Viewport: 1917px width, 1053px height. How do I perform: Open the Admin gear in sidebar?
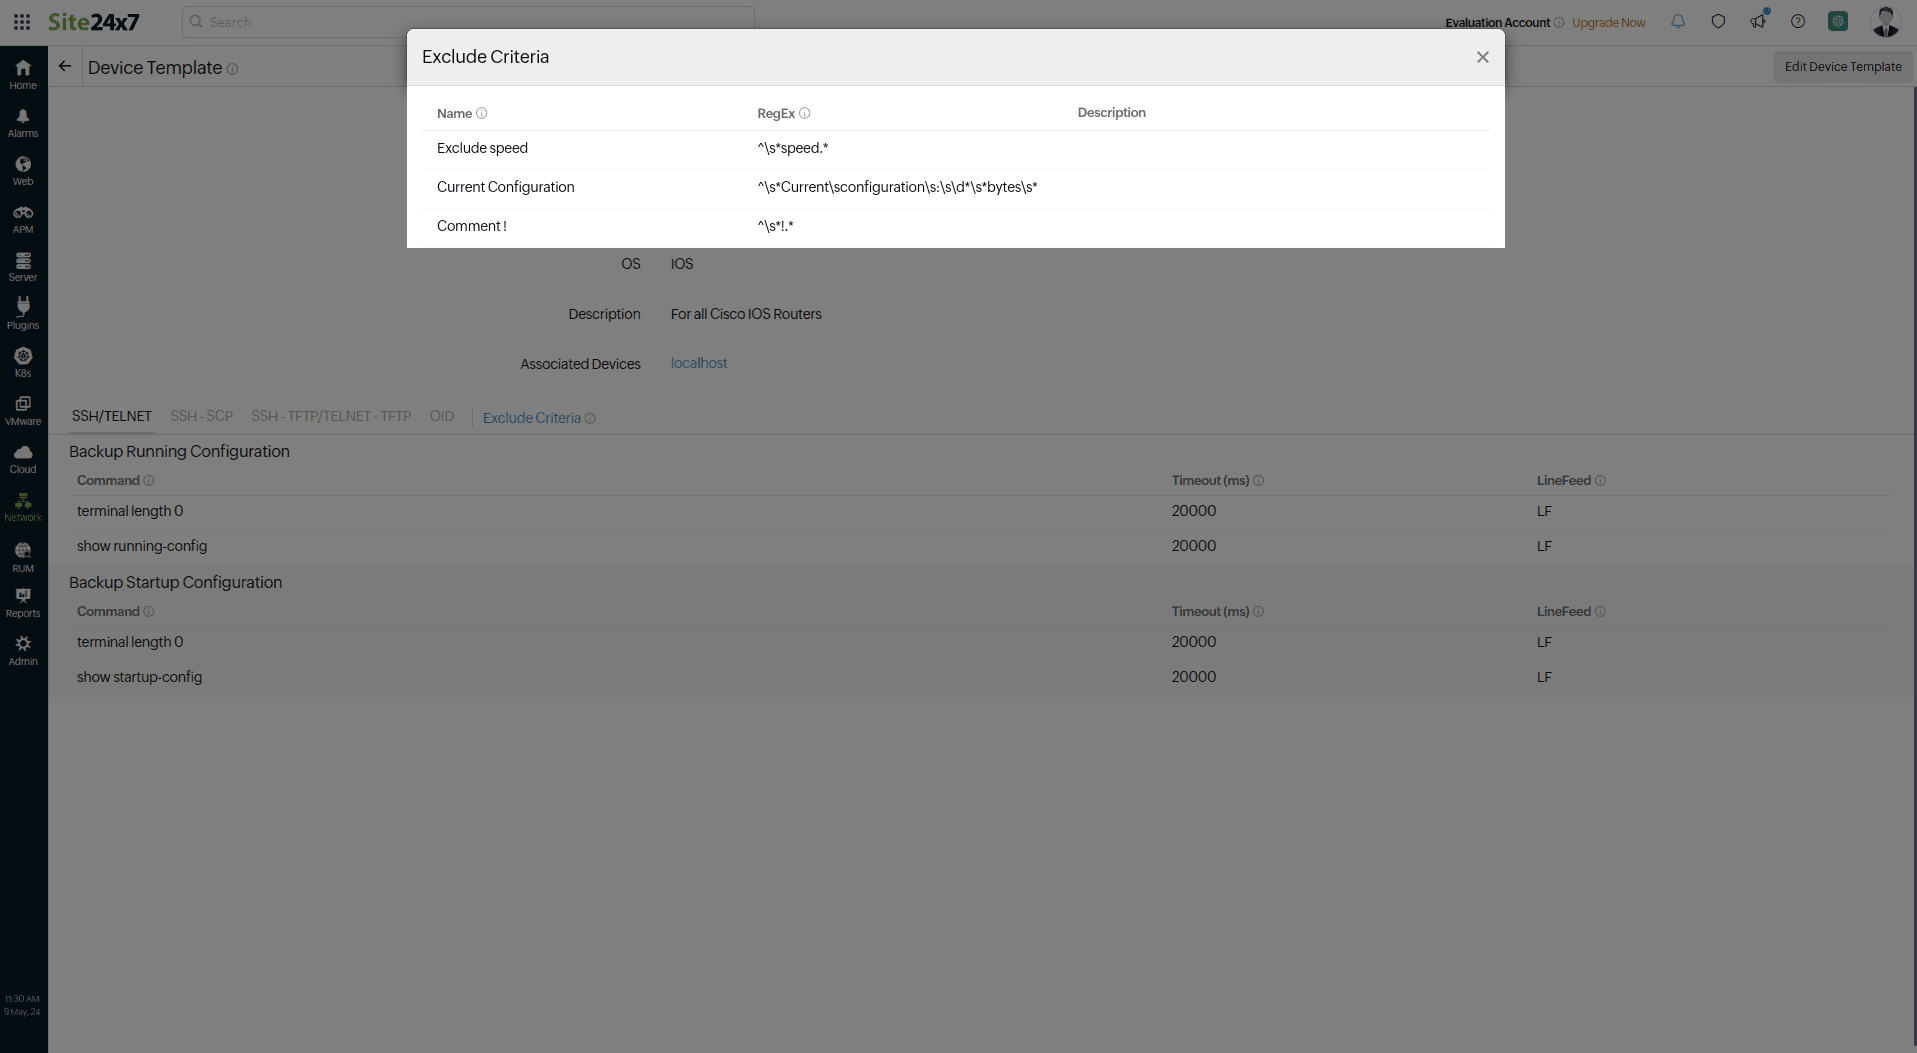[x=23, y=649]
